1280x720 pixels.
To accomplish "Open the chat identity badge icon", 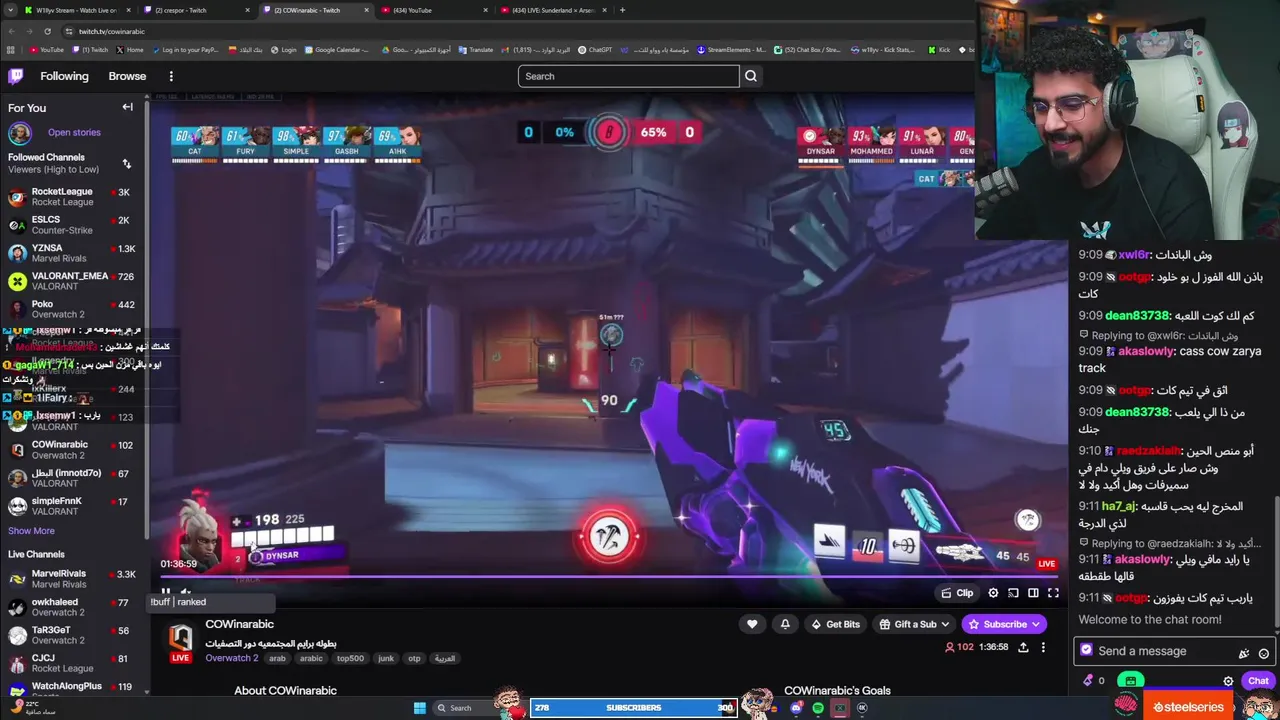I will point(1086,651).
